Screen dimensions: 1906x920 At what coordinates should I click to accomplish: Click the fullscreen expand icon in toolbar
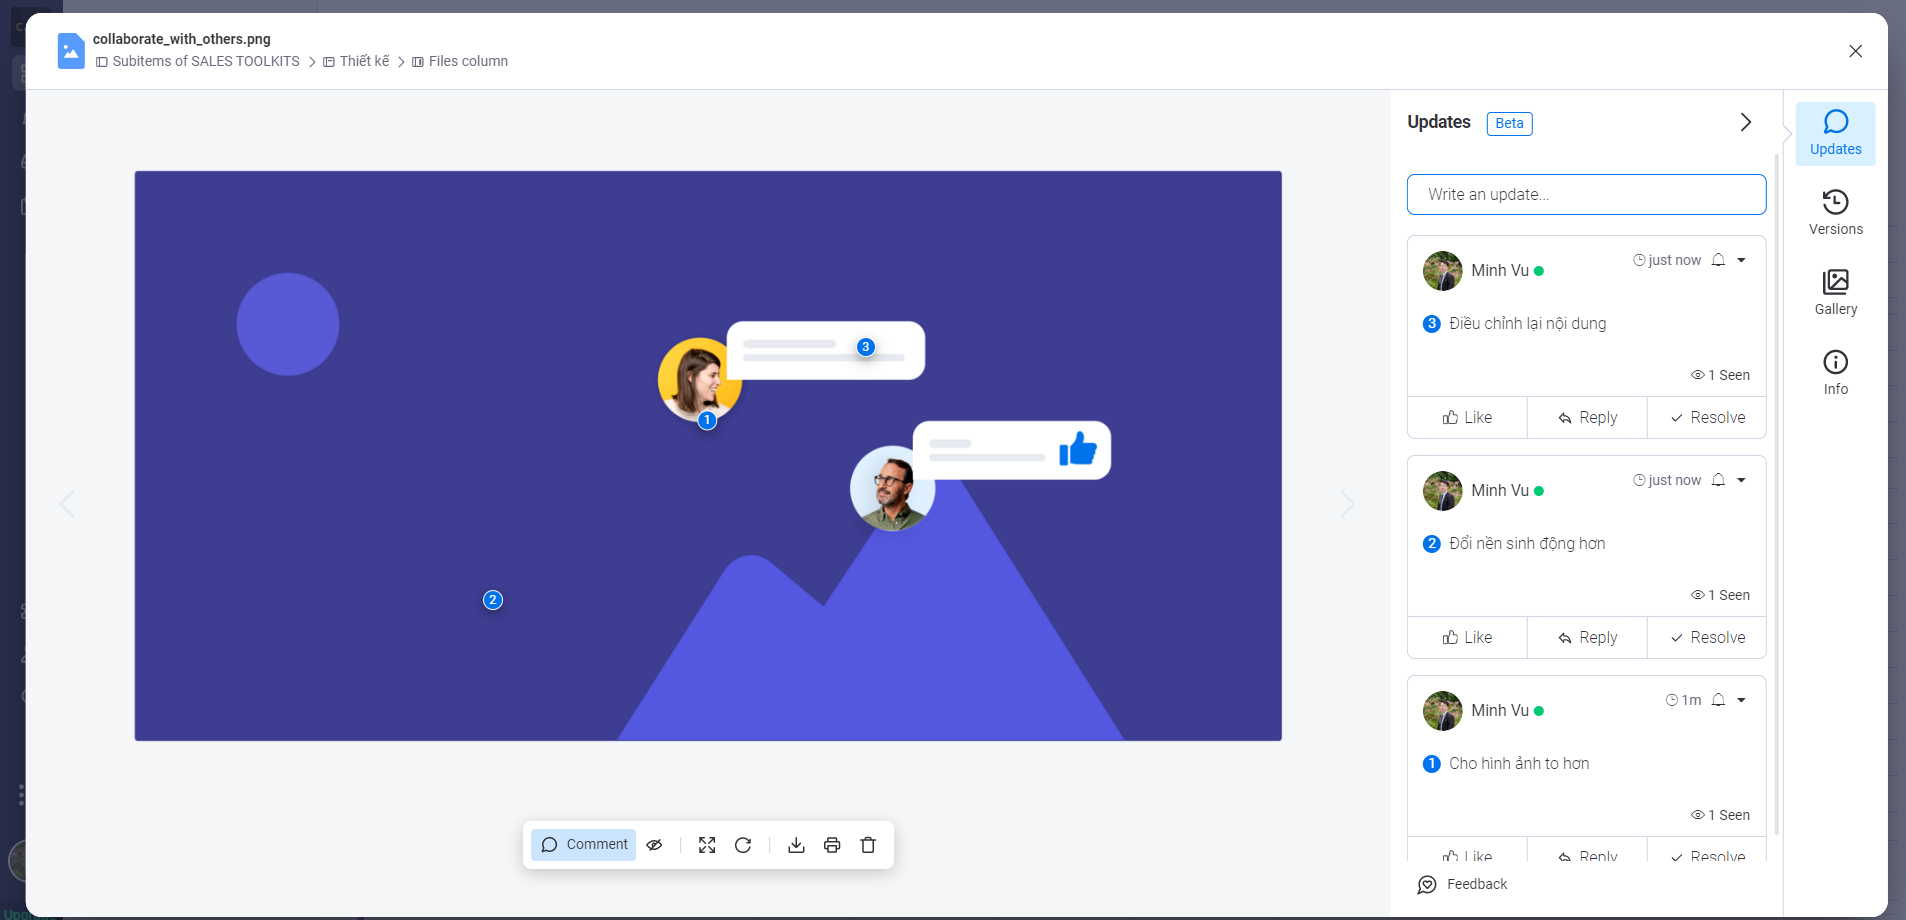(707, 845)
